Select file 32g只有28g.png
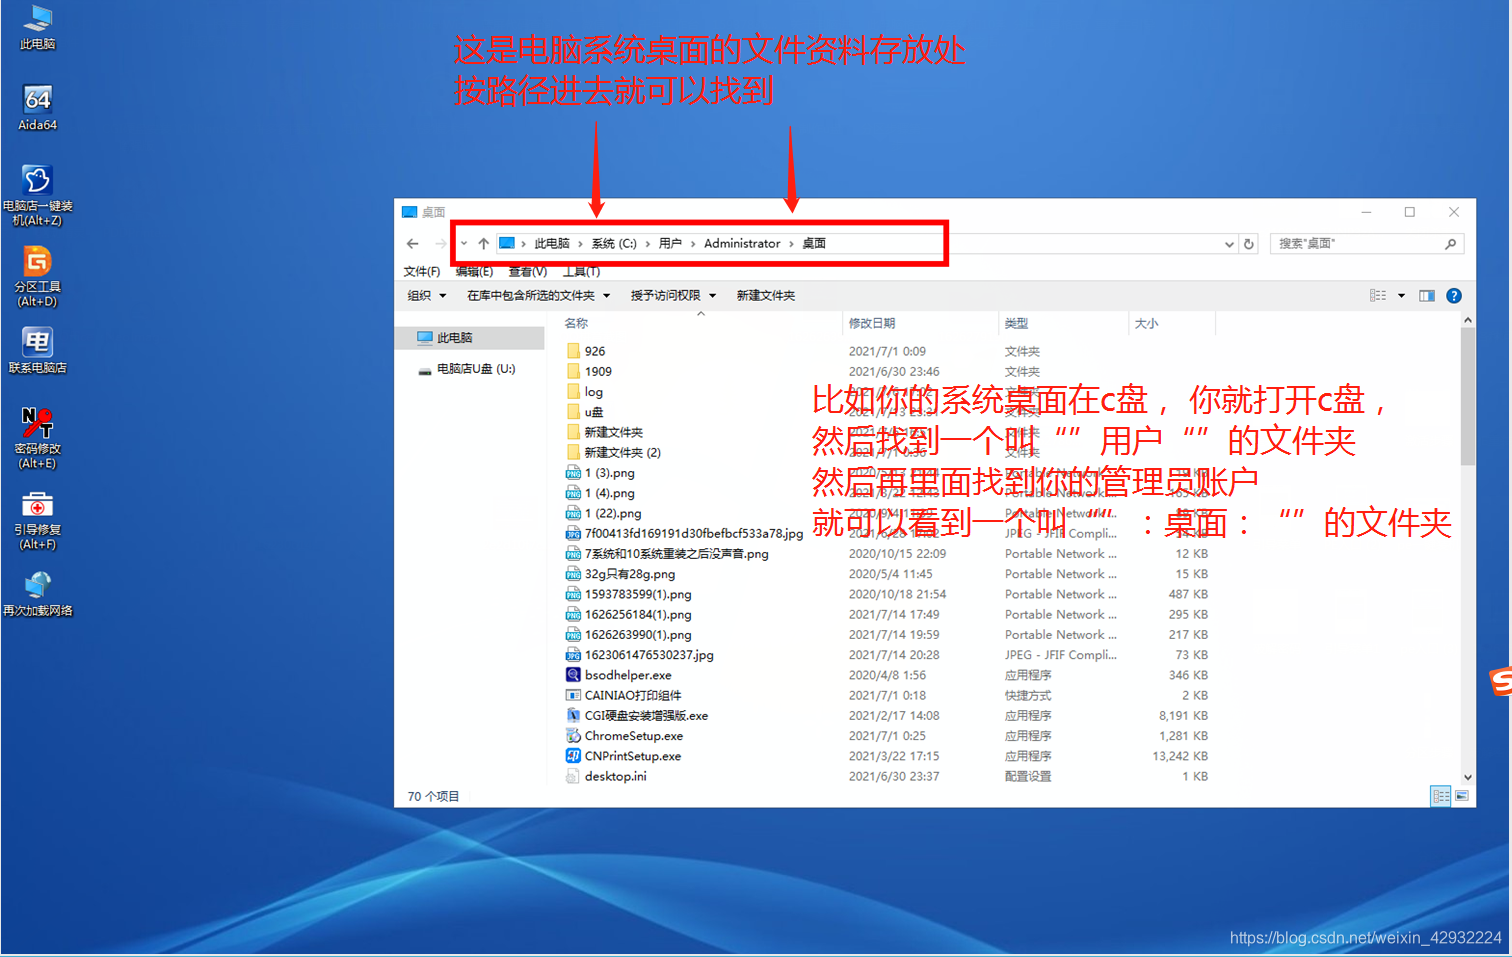1512x957 pixels. point(630,574)
